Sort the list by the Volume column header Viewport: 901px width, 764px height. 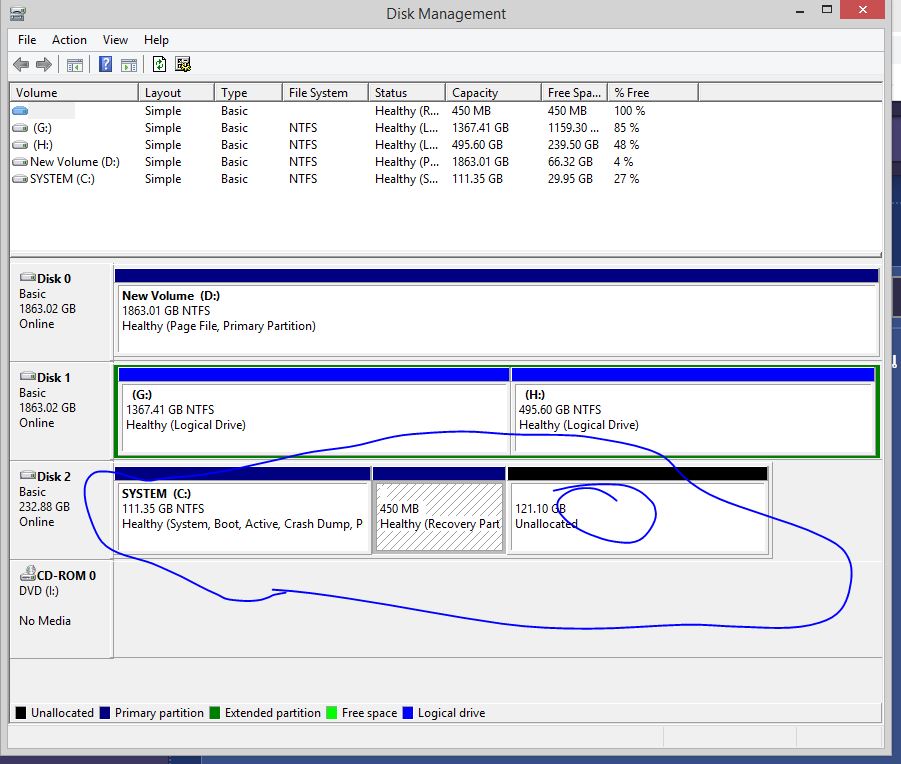pyautogui.click(x=74, y=92)
